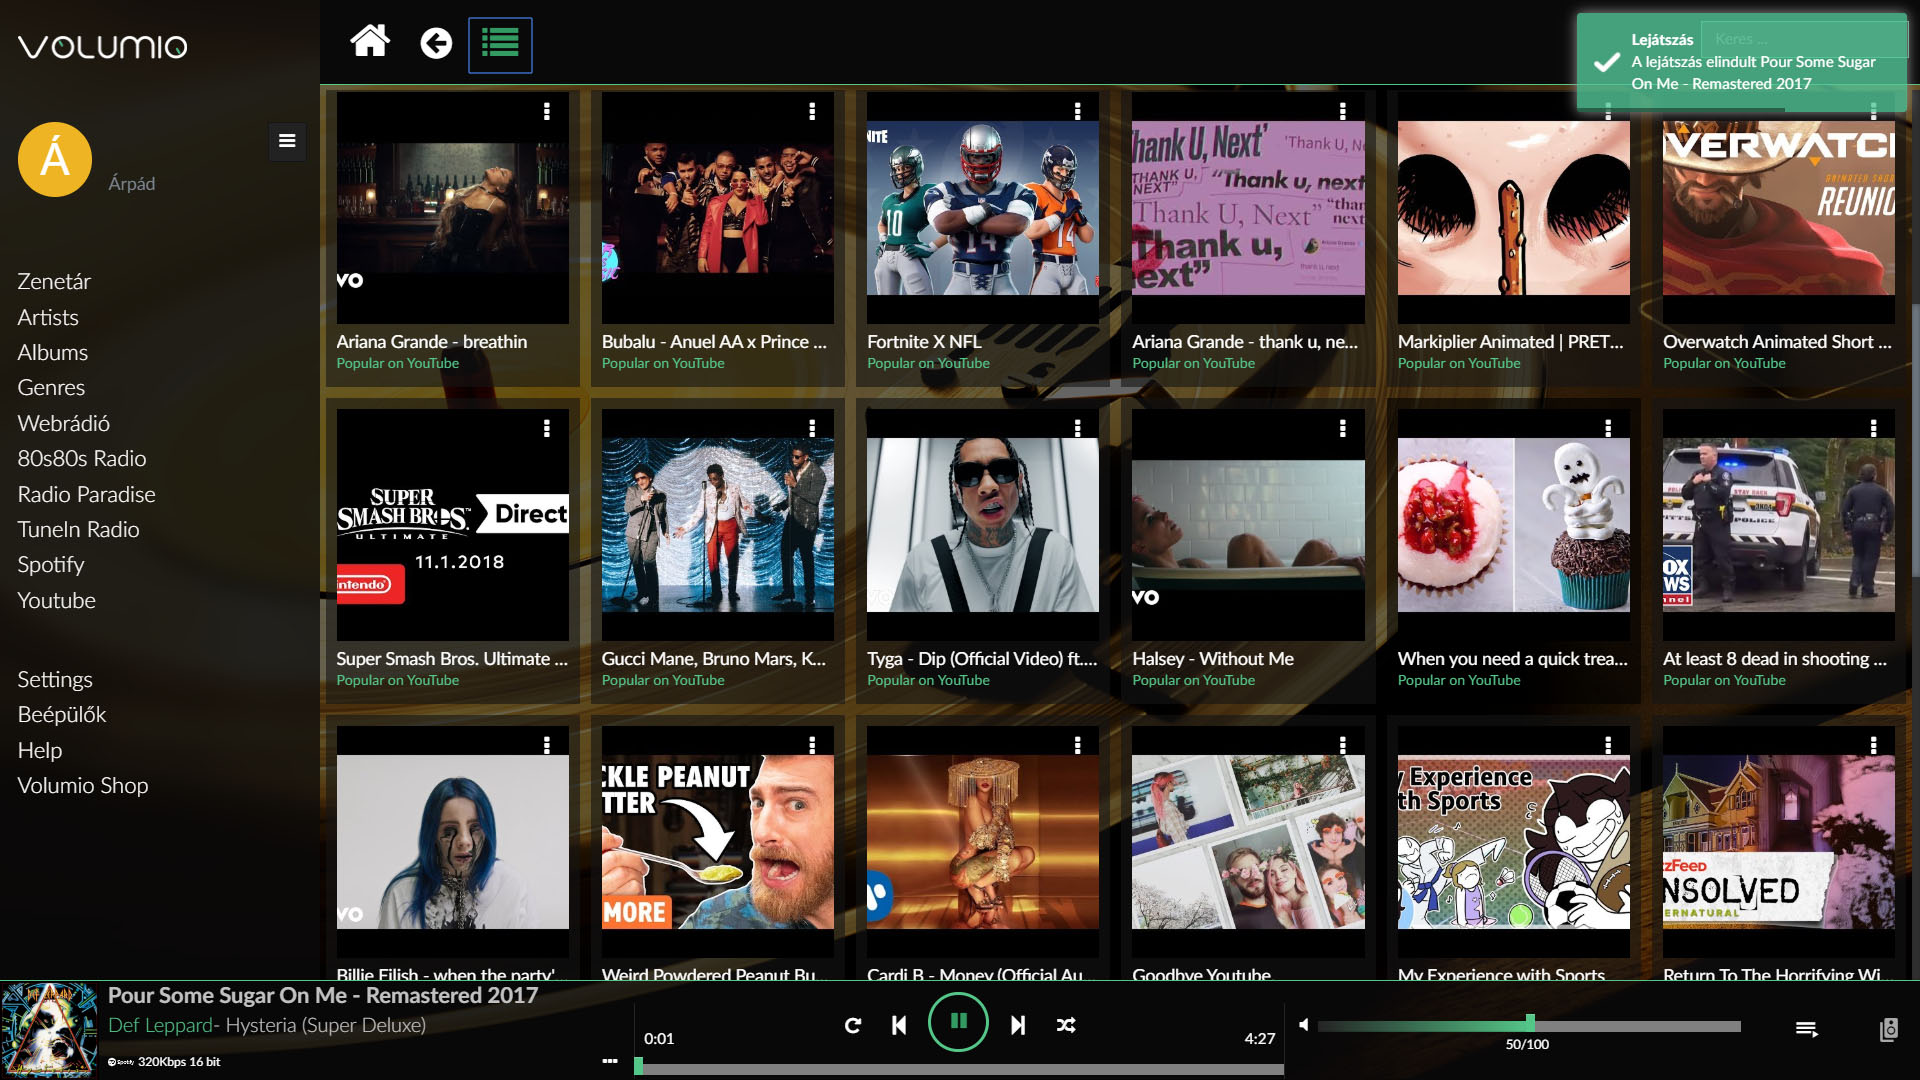Open options menu for At least 8 dead in shooting
The height and width of the screenshot is (1080, 1920).
[1873, 428]
